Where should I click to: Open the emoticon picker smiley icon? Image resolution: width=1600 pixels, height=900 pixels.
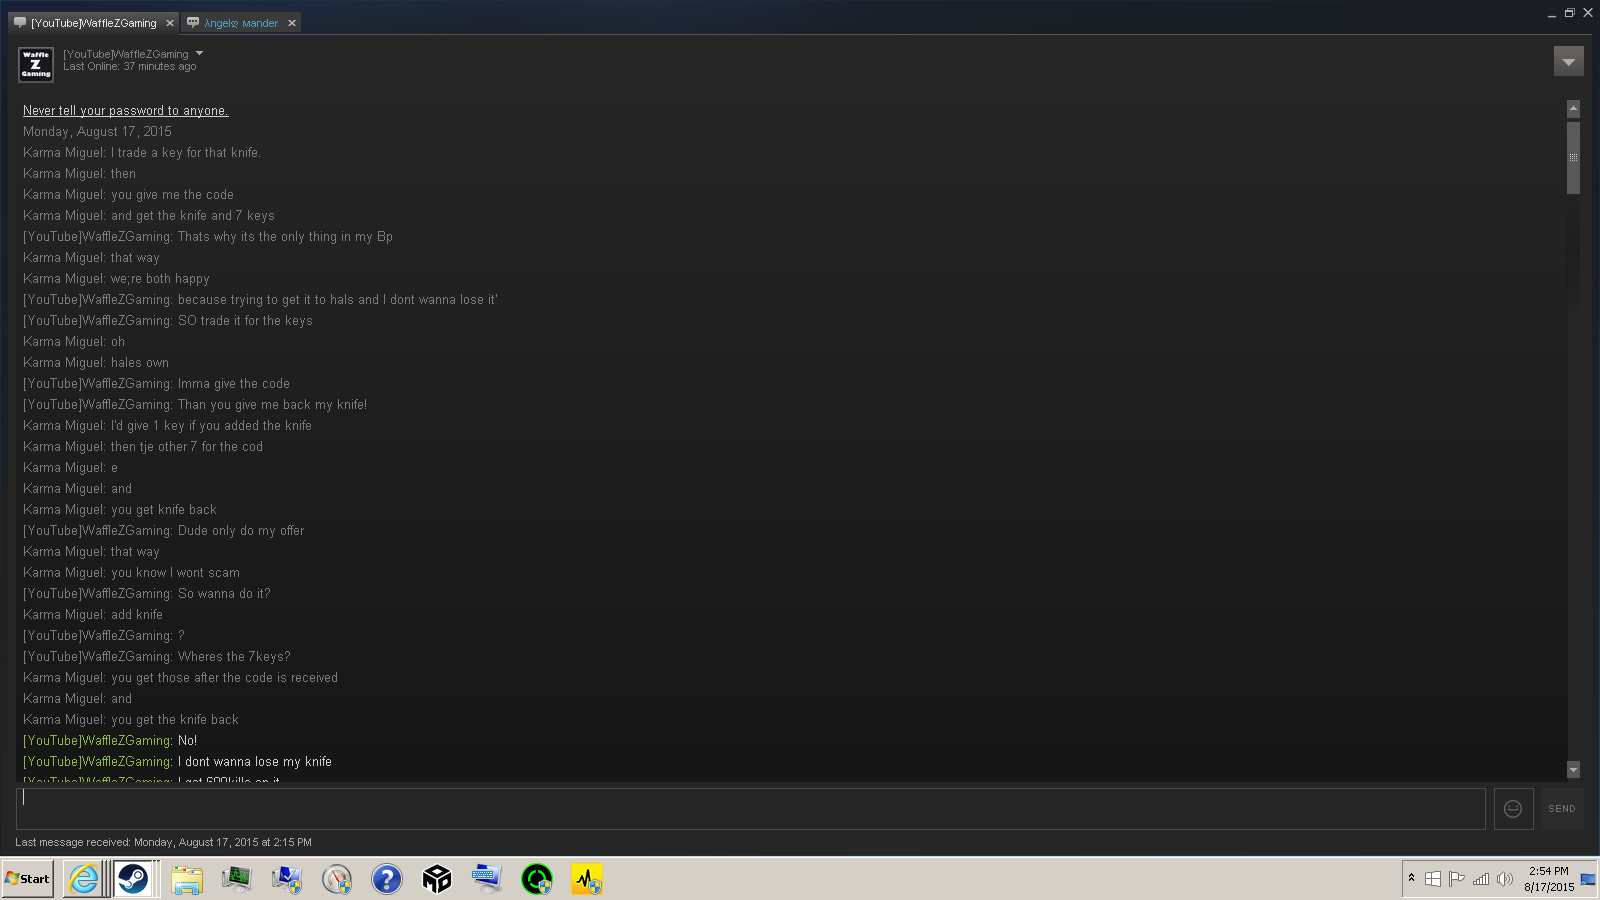pyautogui.click(x=1513, y=809)
